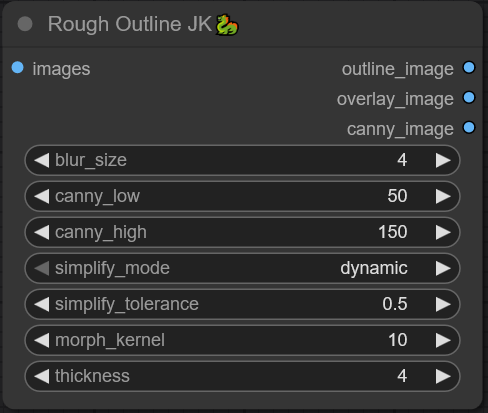Increase morph_kernel with right arrow
488x413 pixels.
tap(443, 340)
